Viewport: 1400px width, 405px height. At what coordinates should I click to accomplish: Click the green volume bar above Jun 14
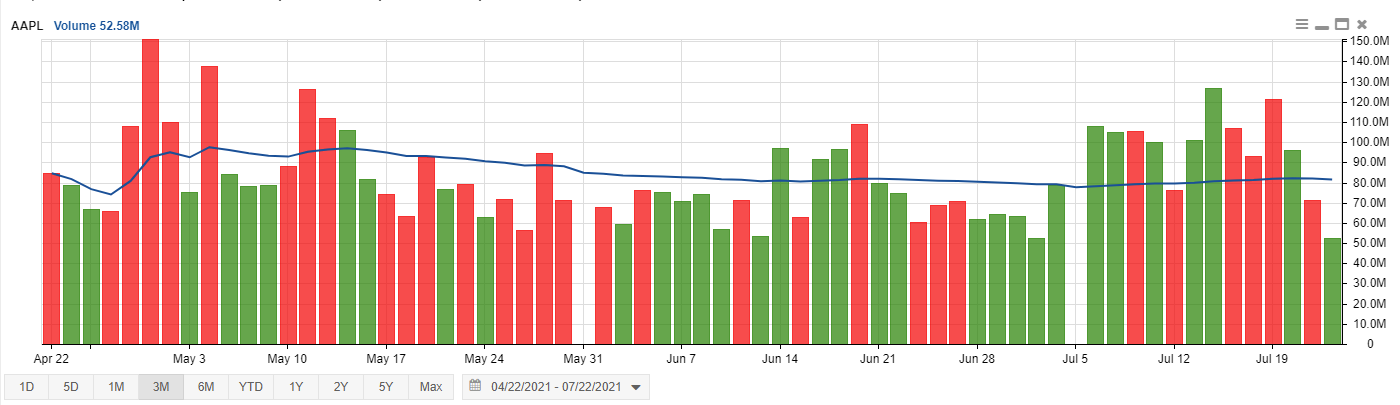click(x=780, y=246)
